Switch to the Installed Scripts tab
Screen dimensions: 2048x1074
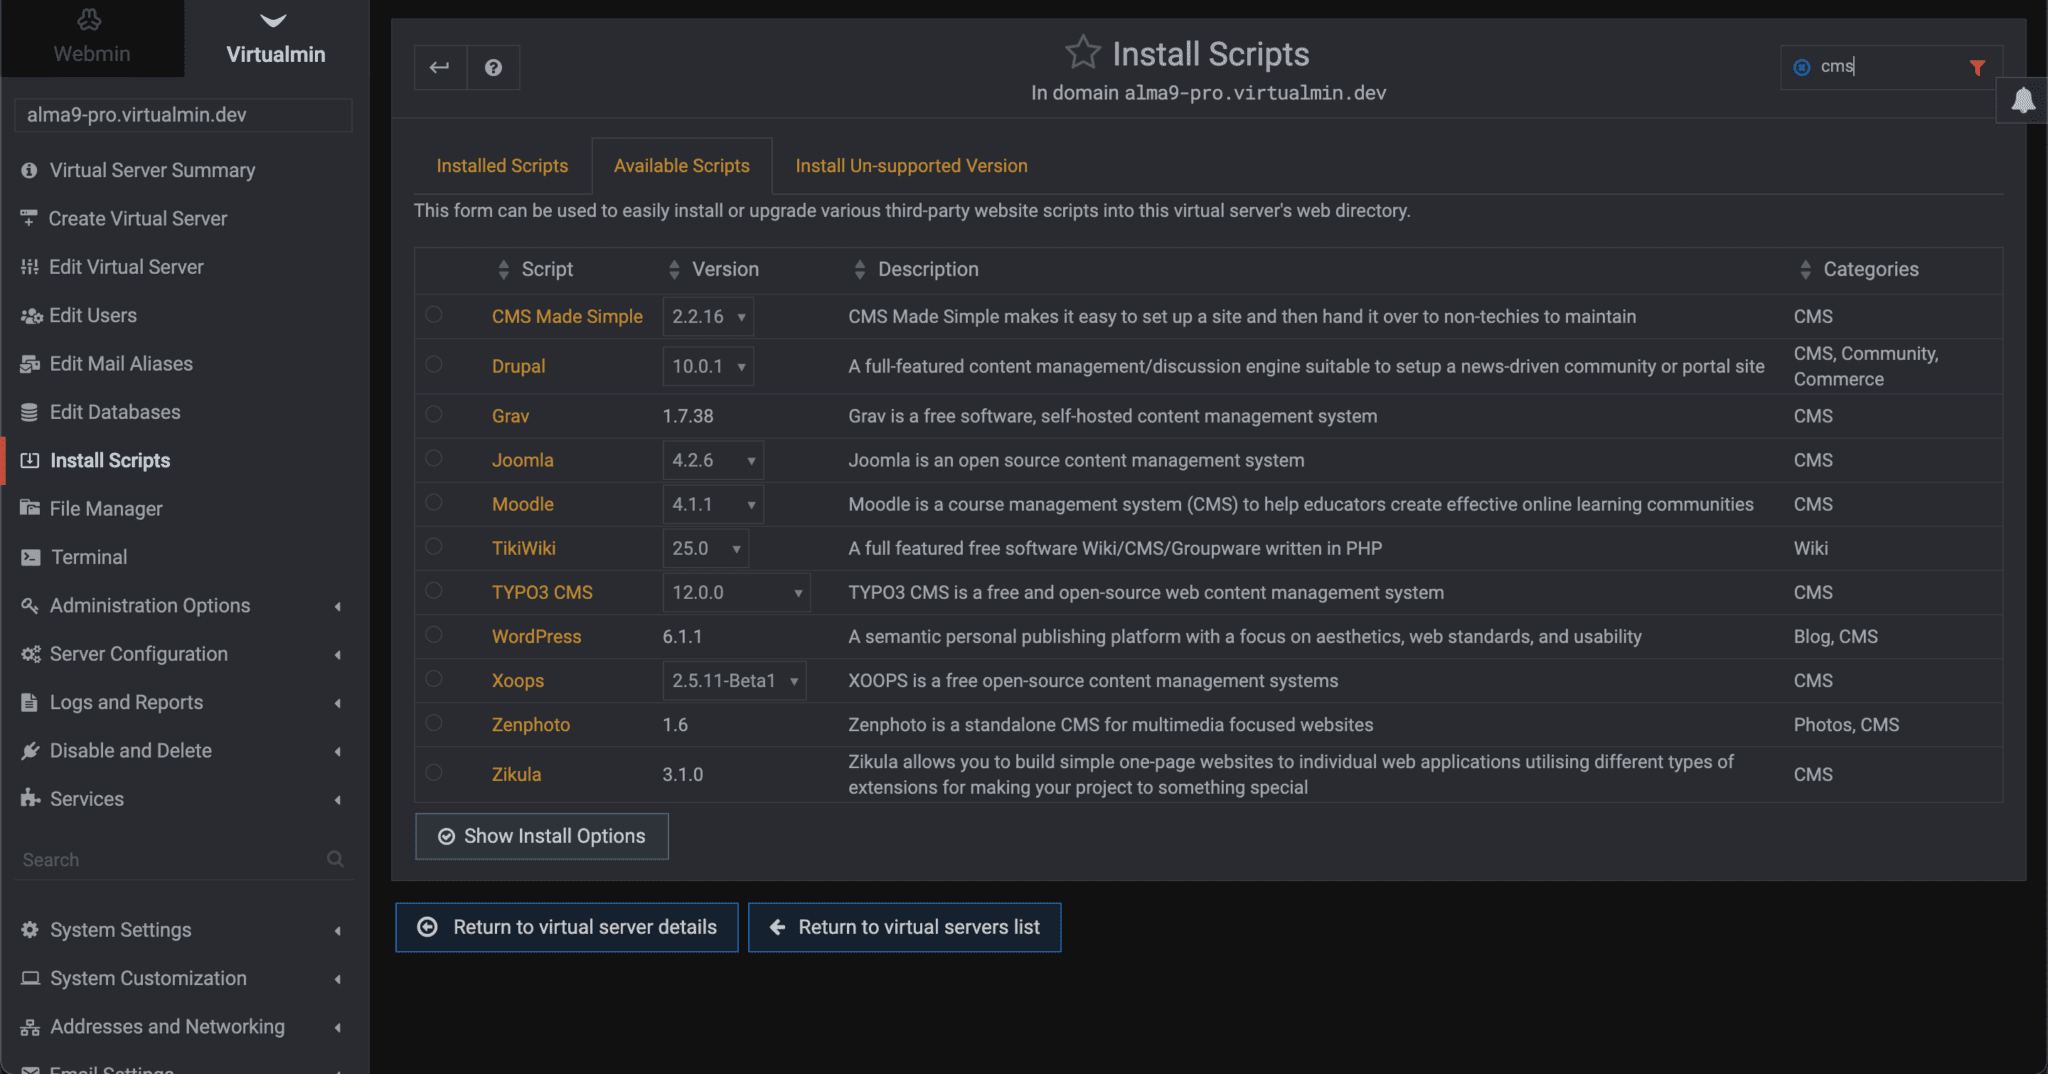click(x=502, y=166)
